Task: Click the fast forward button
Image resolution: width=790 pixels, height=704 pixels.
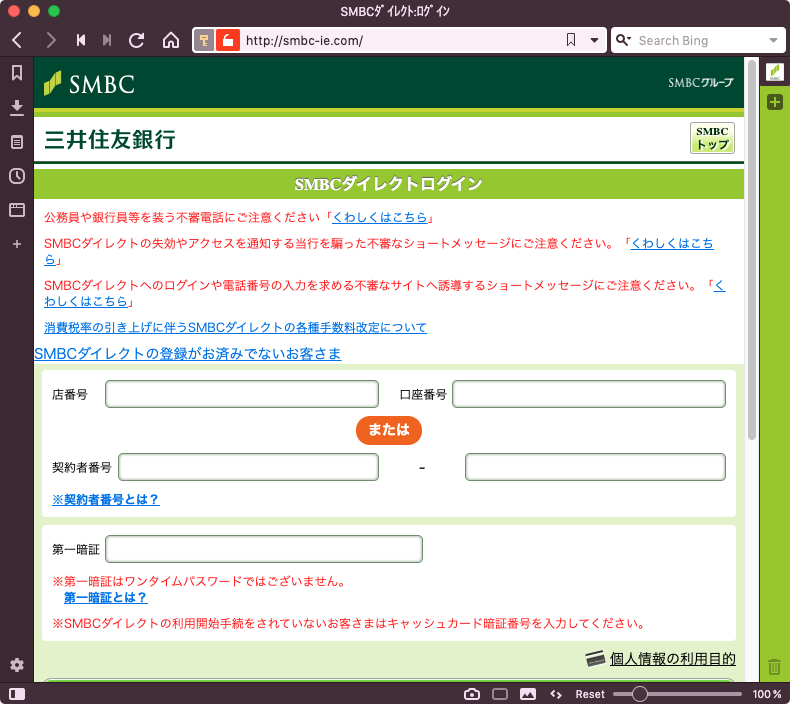Action: (107, 40)
